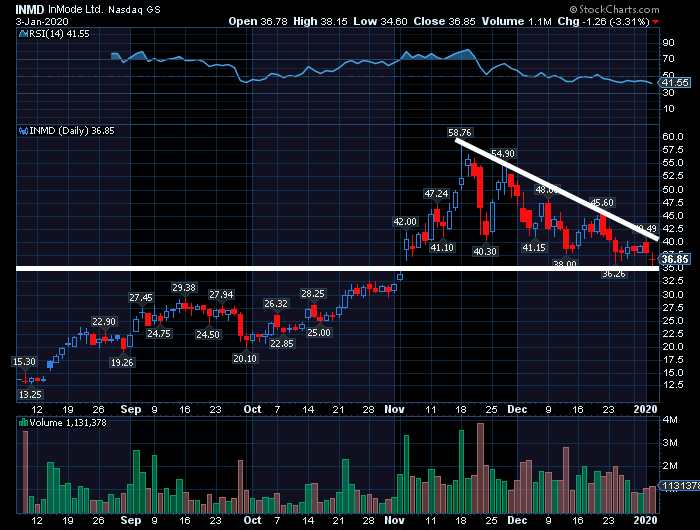Click the Nov label on price axis
700x530 pixels.
tap(394, 409)
